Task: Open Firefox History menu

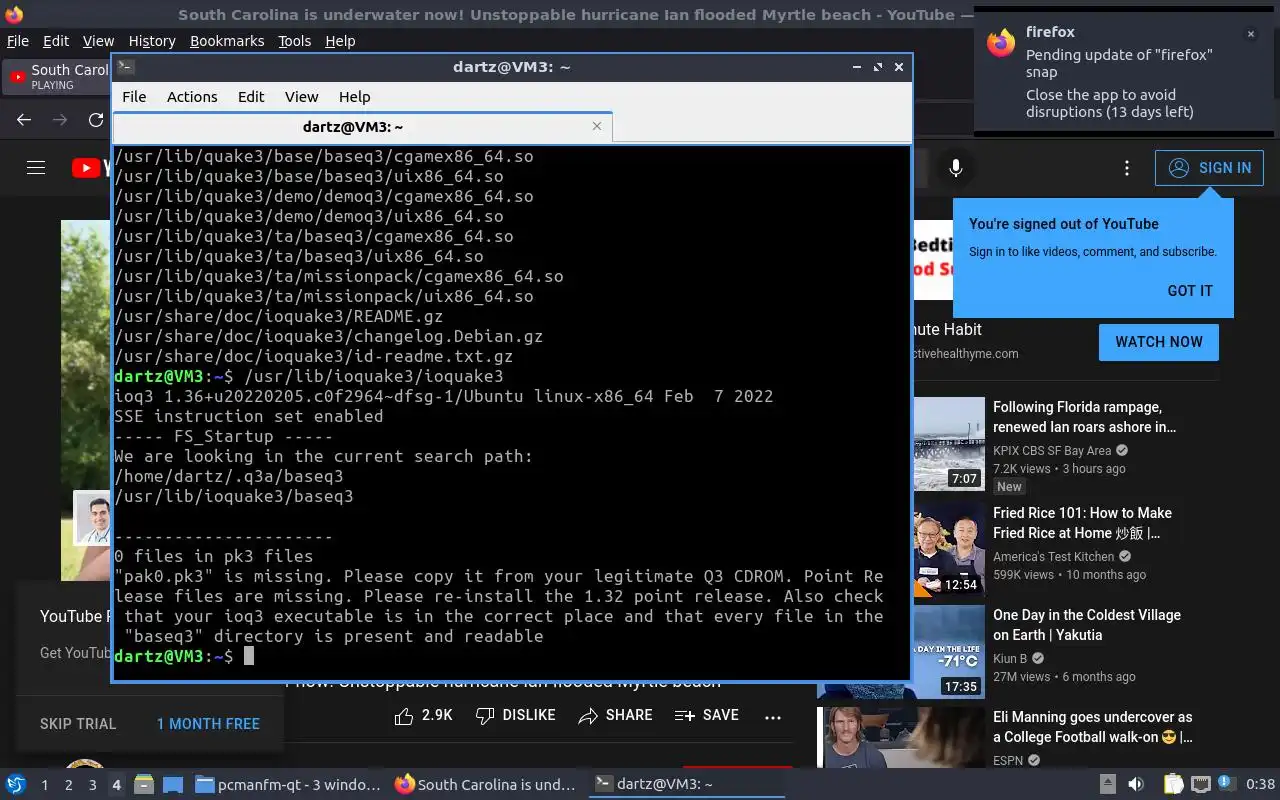Action: 152,41
